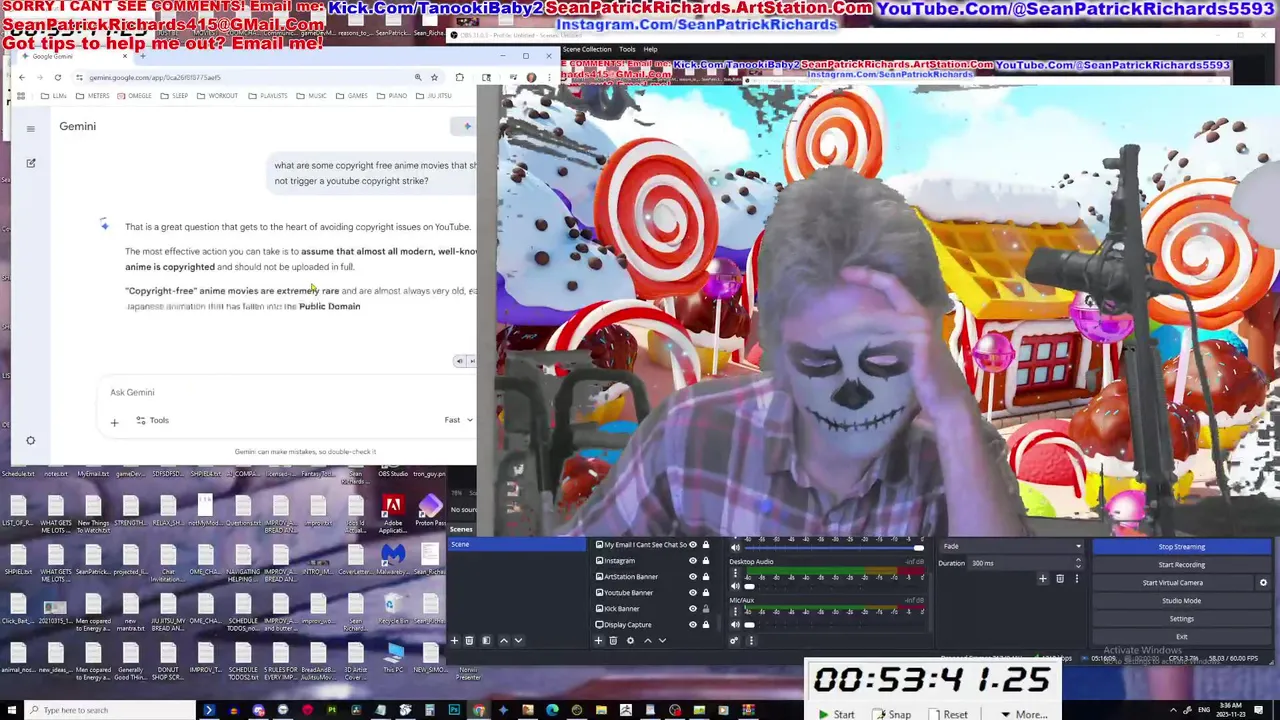Hide the ArtStation Banner source
Image resolution: width=1280 pixels, height=720 pixels.
(692, 577)
